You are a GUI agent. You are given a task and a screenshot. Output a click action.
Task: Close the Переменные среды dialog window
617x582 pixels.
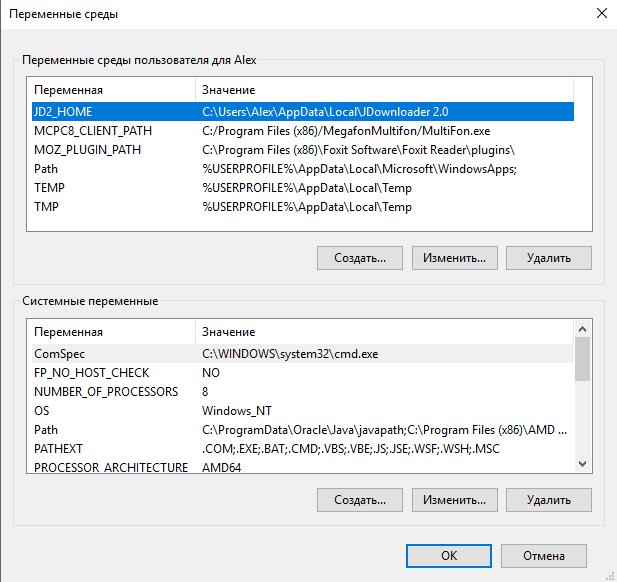click(601, 15)
